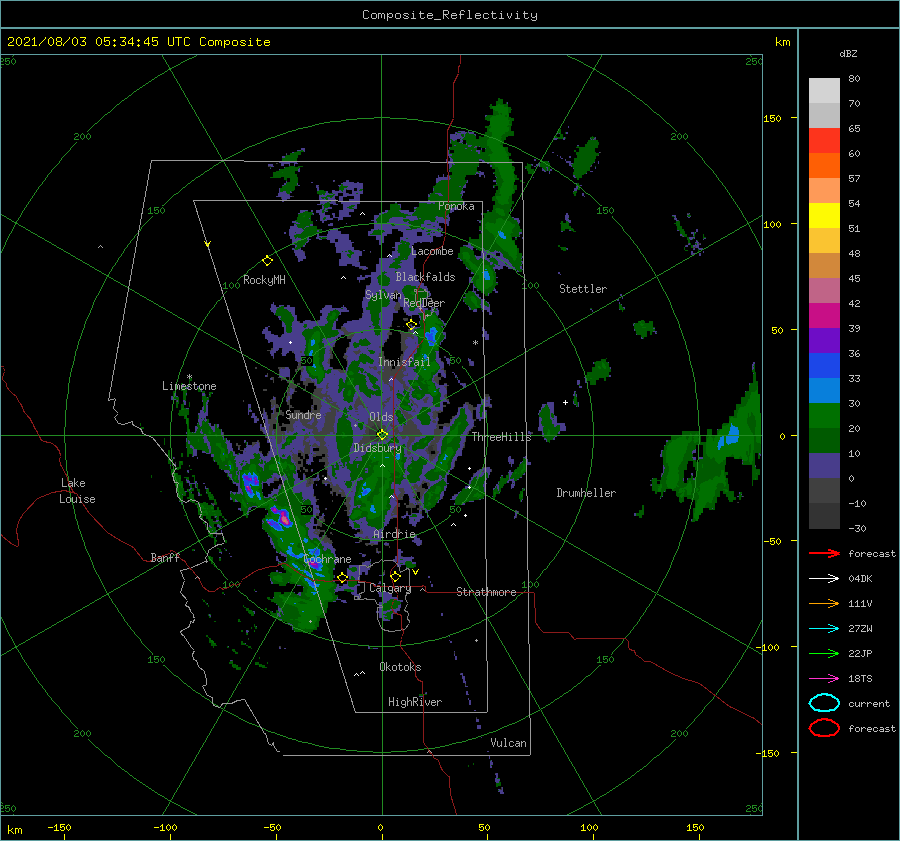Click the 2021/08/03 05:34:45 UTC Composite timestamp
Screen dimensions: 900x841
tap(138, 42)
